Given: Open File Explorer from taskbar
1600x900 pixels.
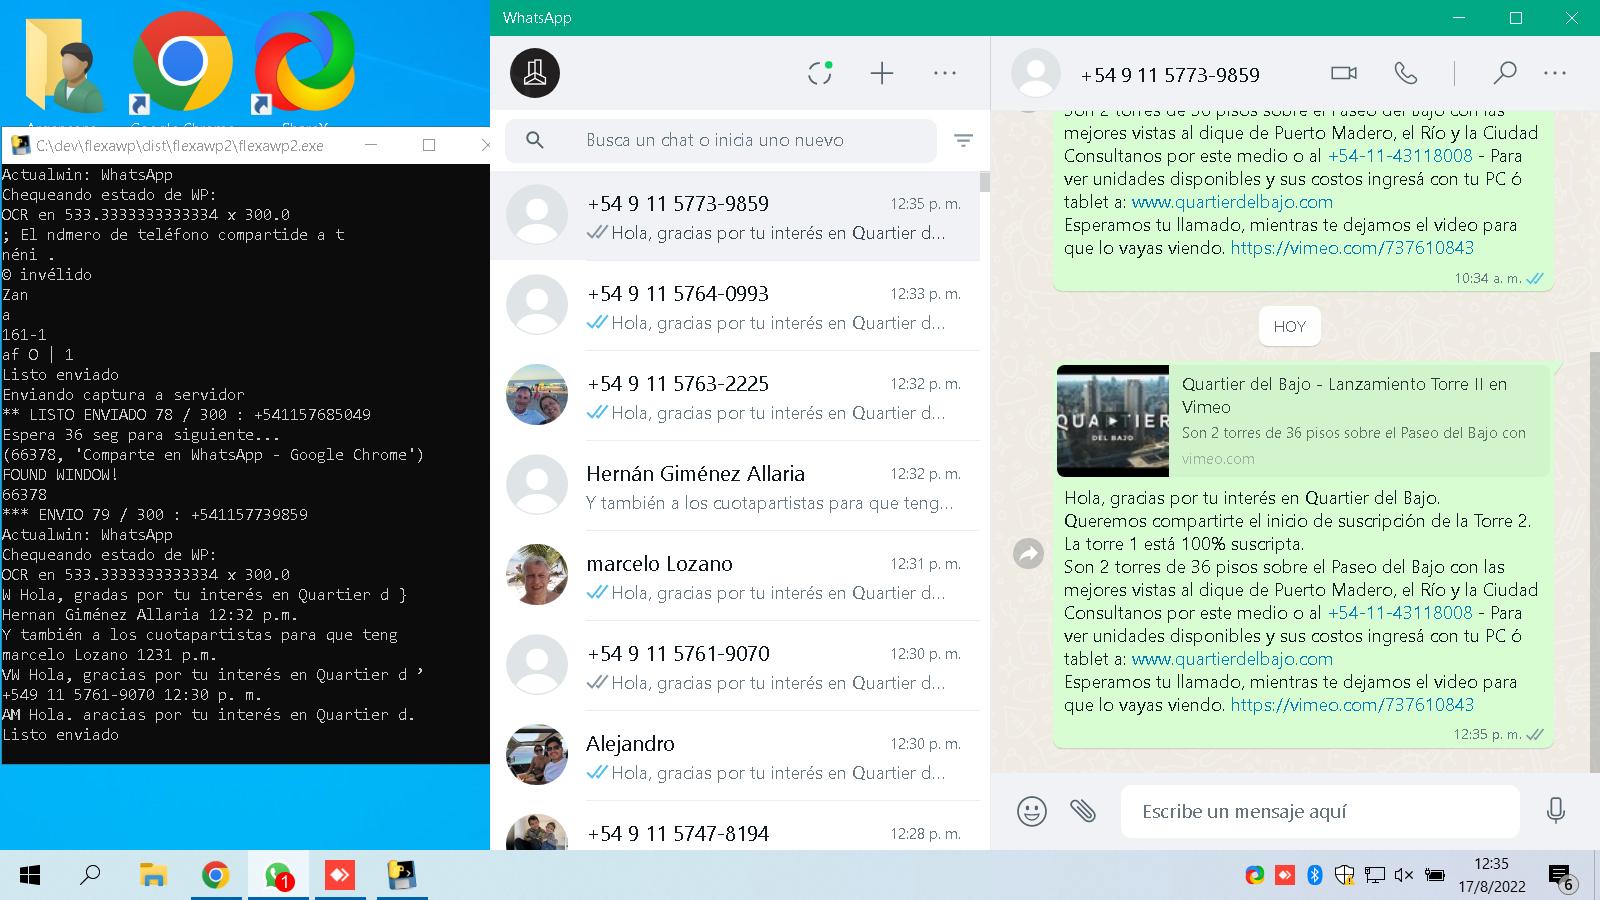Looking at the screenshot, I should click(152, 876).
